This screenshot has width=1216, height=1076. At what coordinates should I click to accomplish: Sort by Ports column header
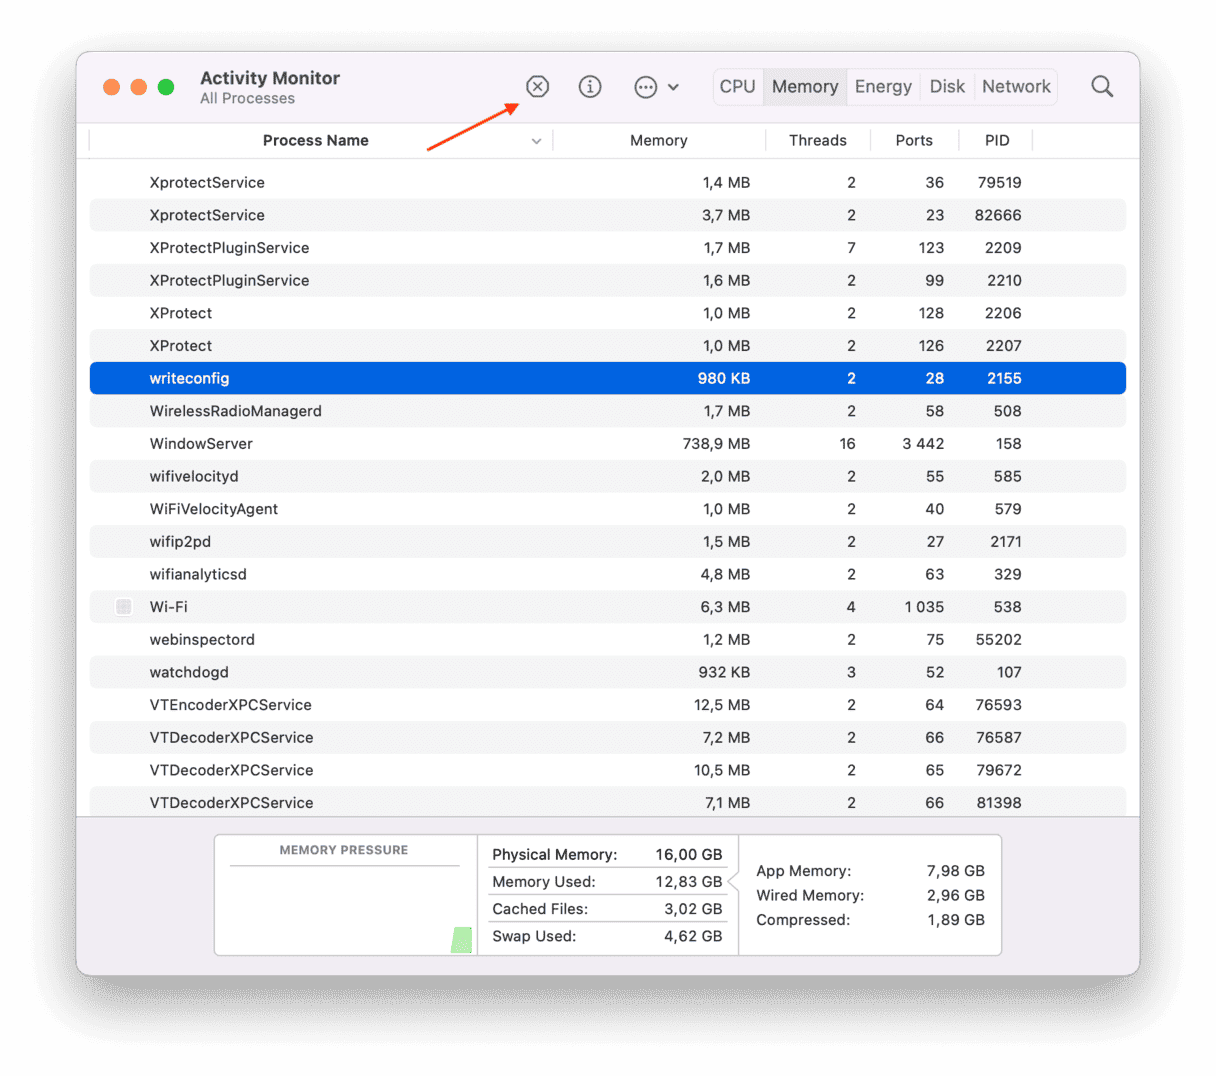[x=914, y=141]
